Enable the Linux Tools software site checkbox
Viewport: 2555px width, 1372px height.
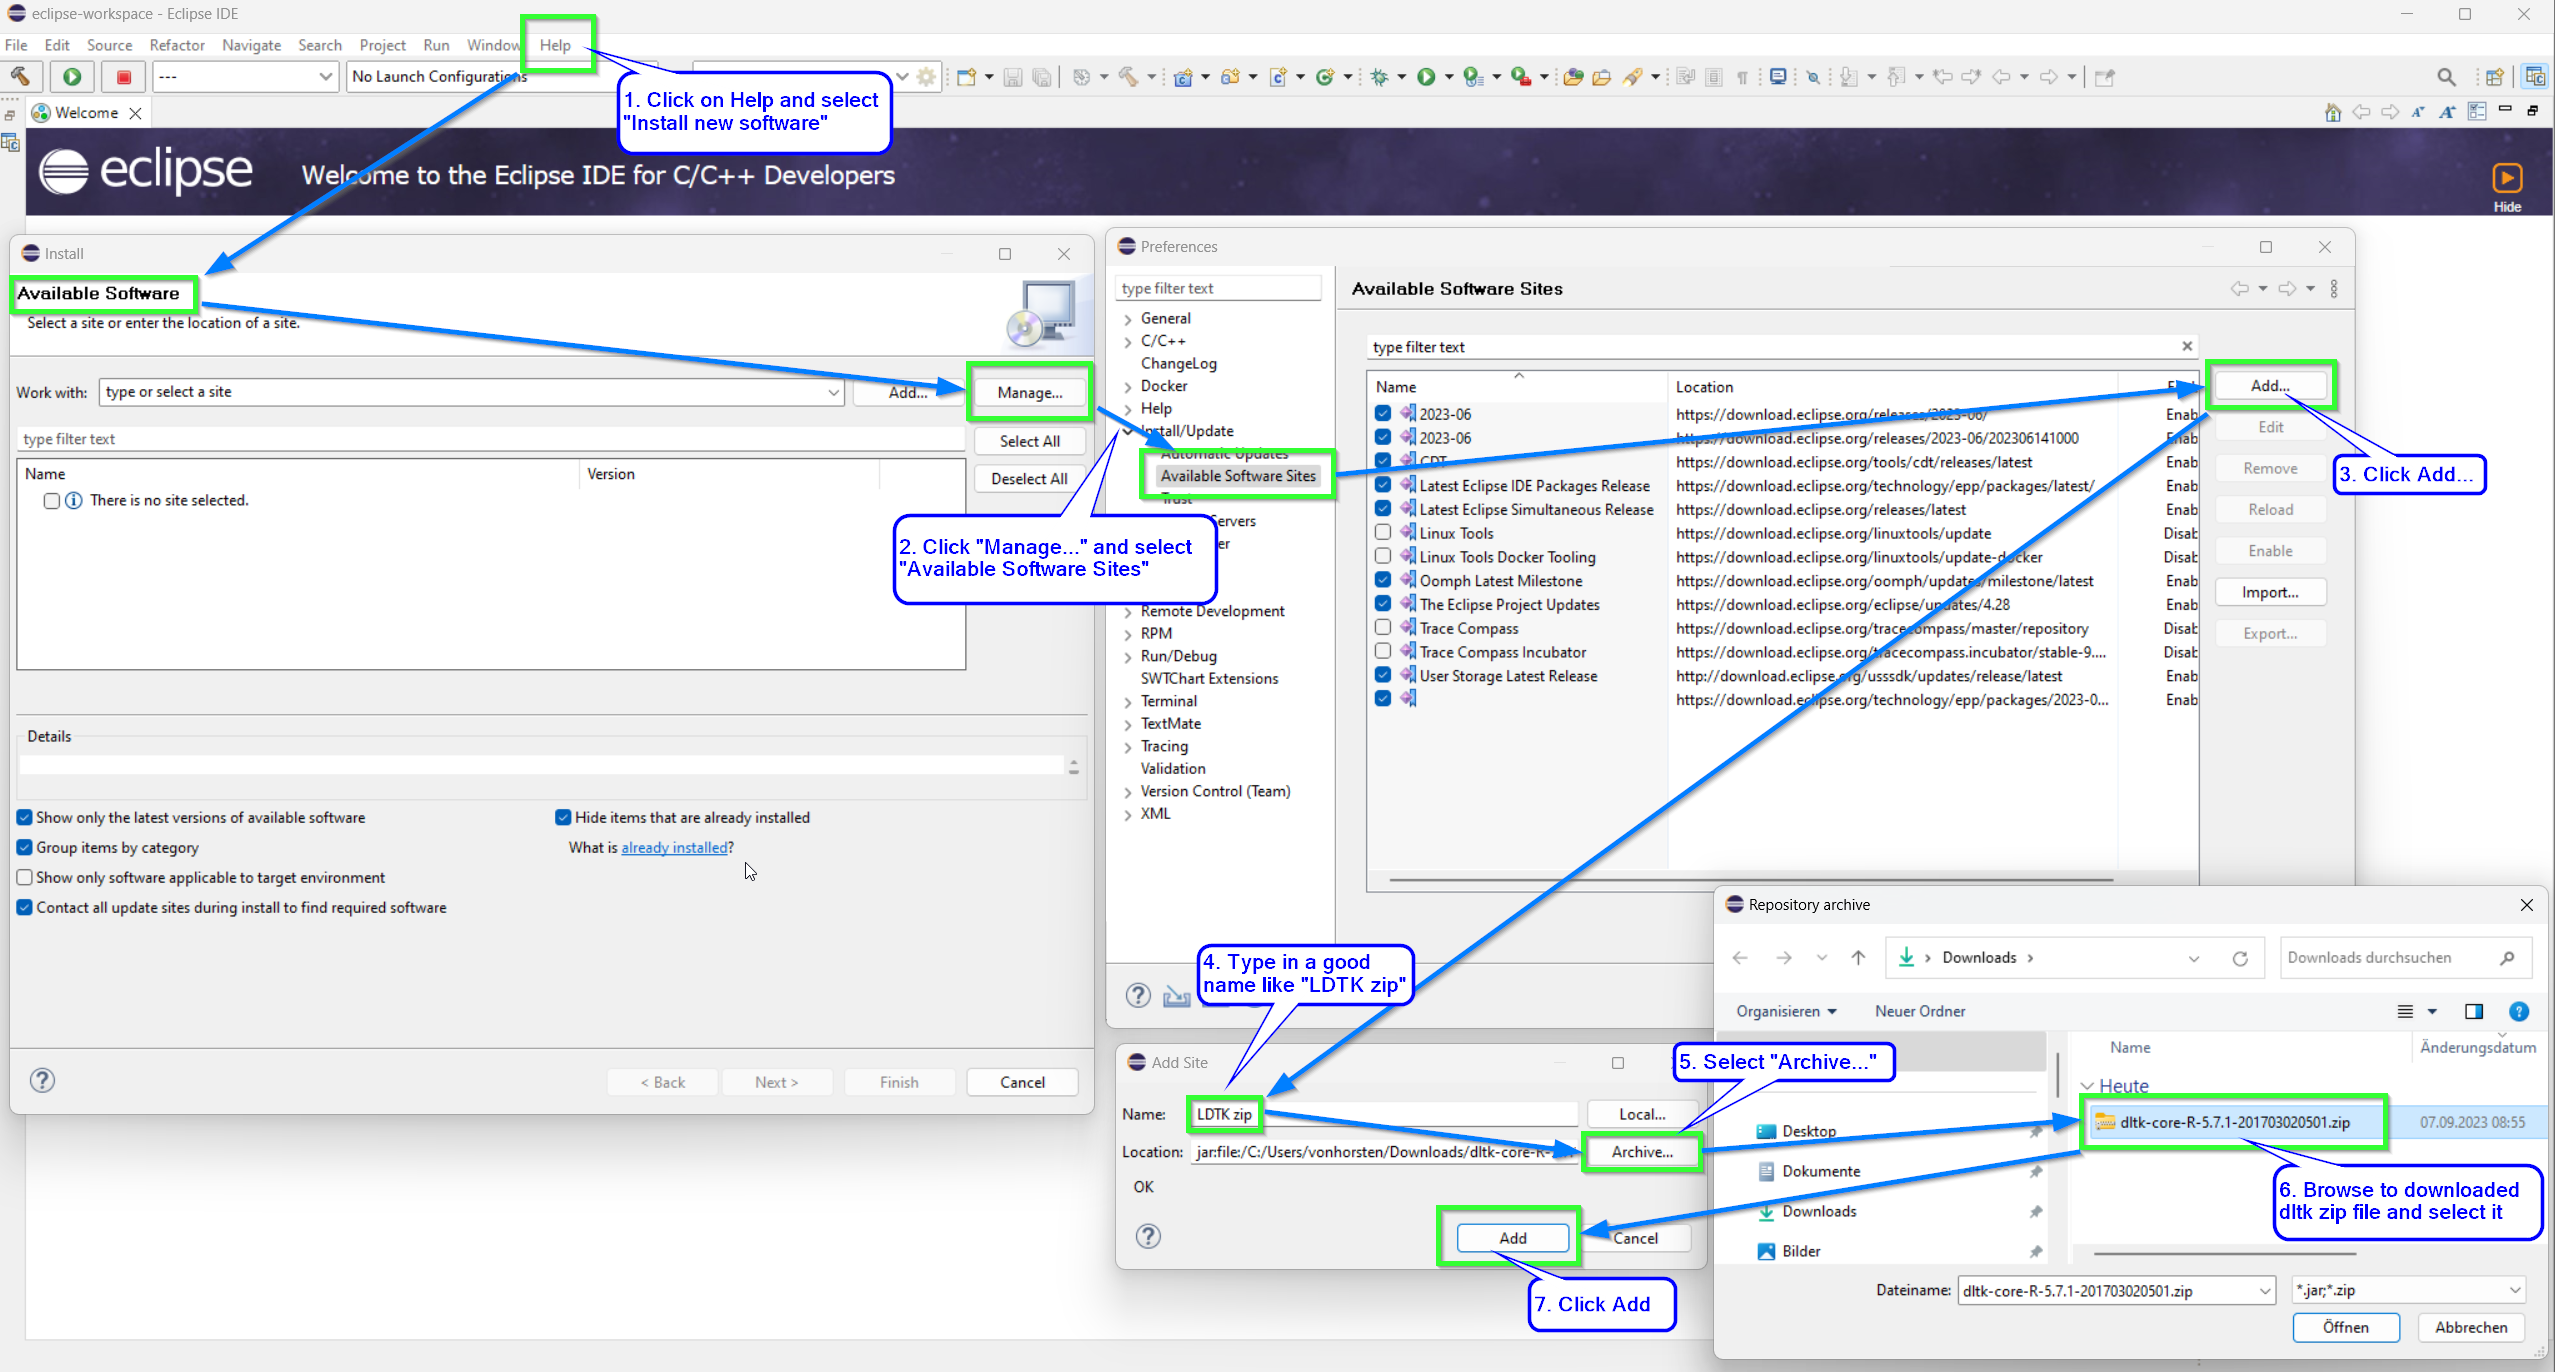pos(1382,532)
